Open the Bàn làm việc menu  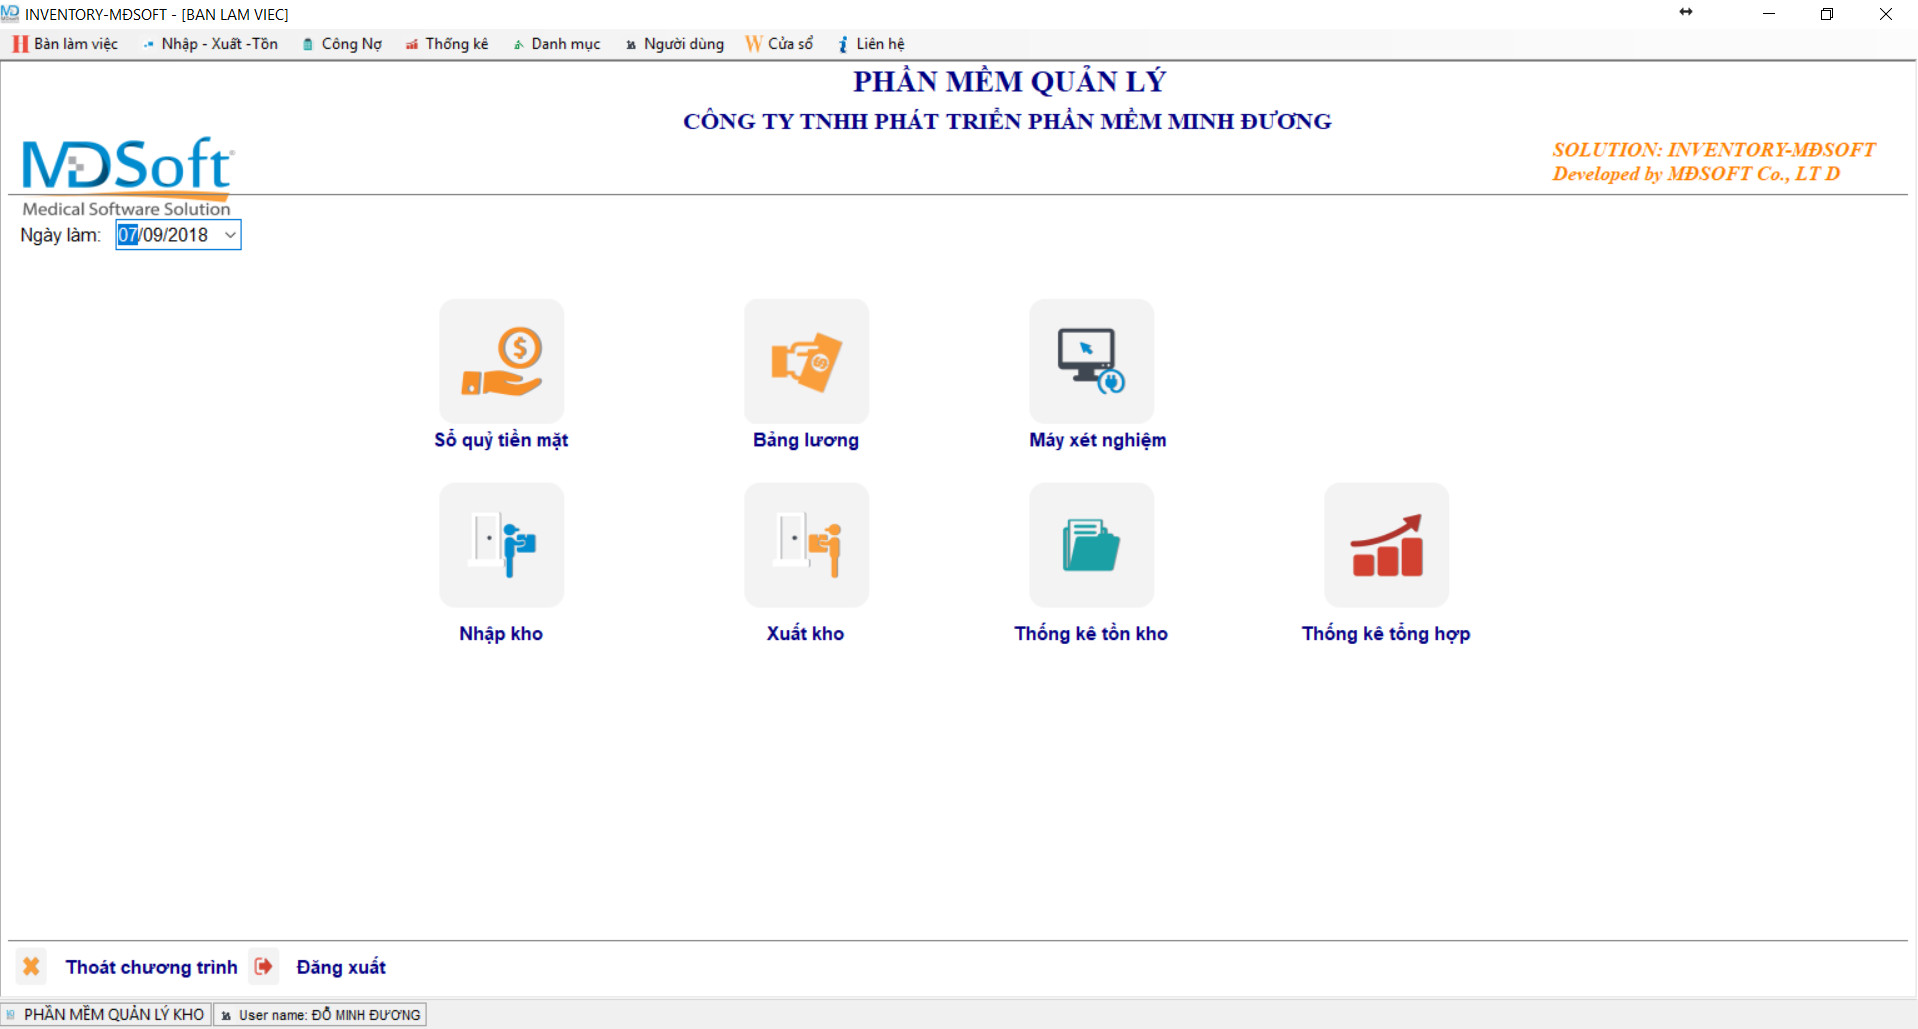click(66, 44)
